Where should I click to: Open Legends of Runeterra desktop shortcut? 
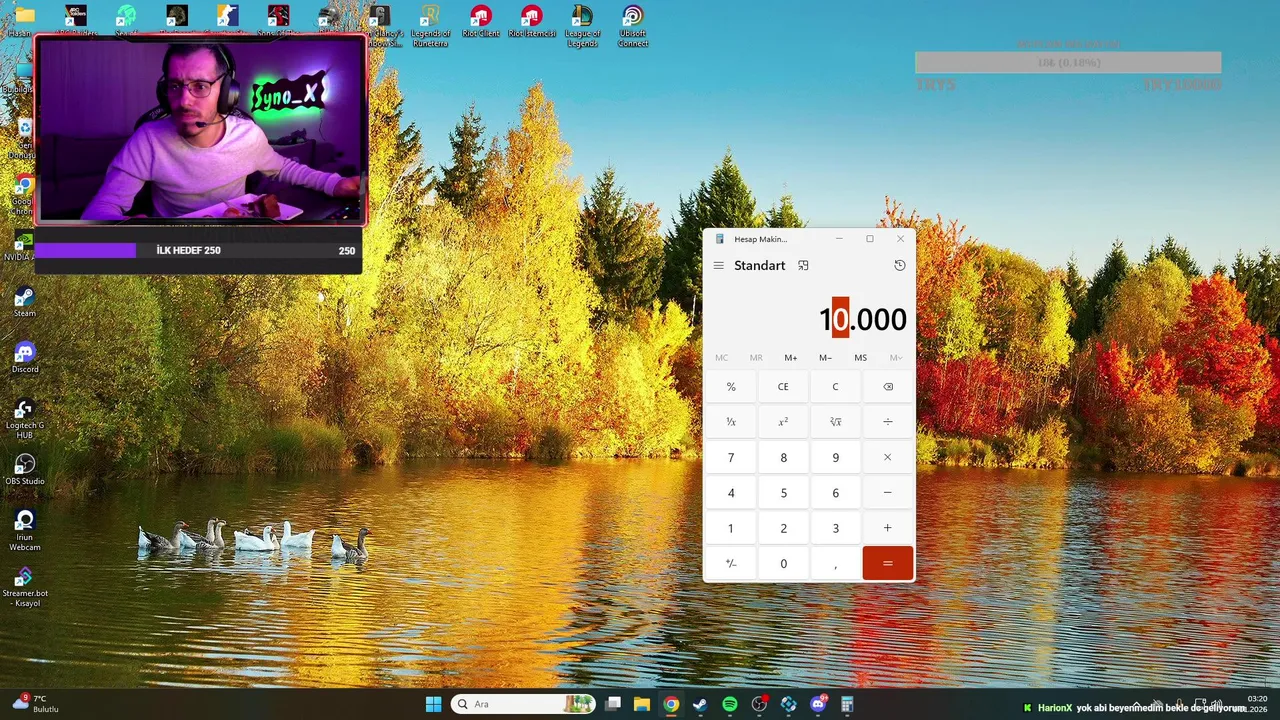tap(430, 26)
